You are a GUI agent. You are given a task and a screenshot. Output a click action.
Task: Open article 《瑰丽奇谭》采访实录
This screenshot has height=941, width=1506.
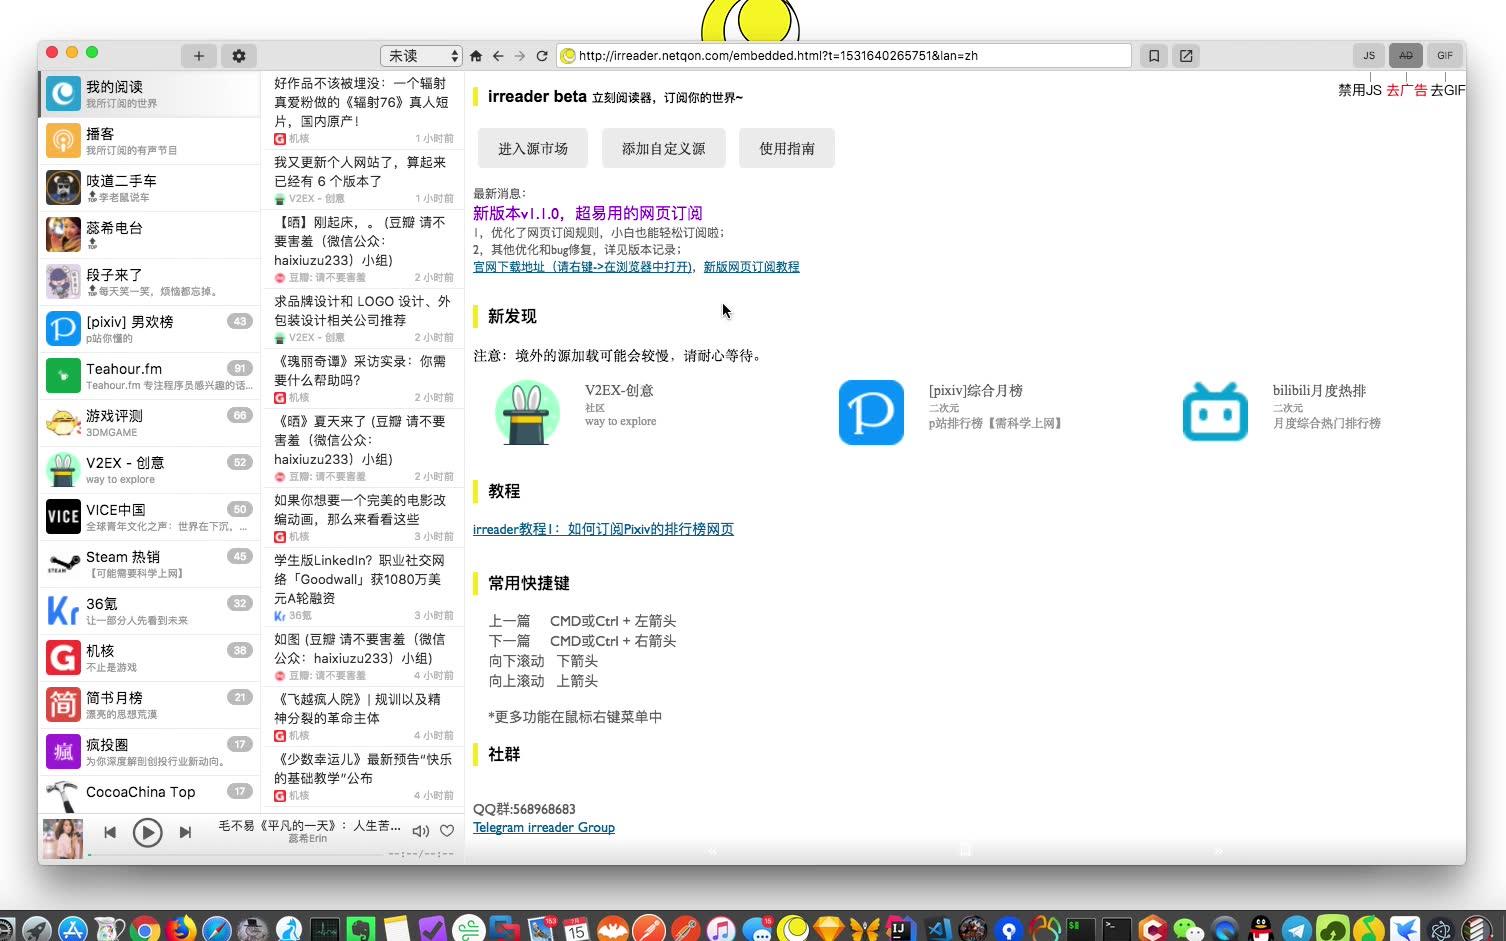363,378
